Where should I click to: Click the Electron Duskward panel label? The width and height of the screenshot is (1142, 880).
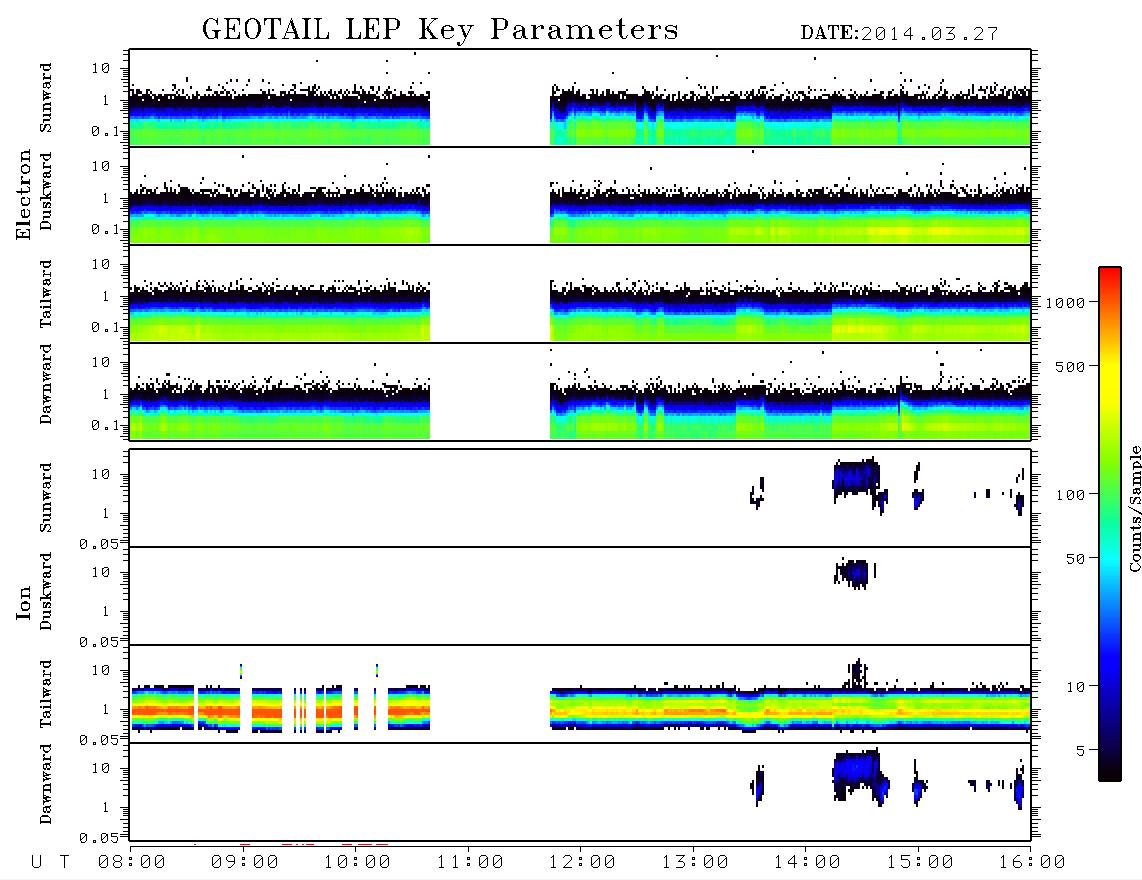point(46,192)
